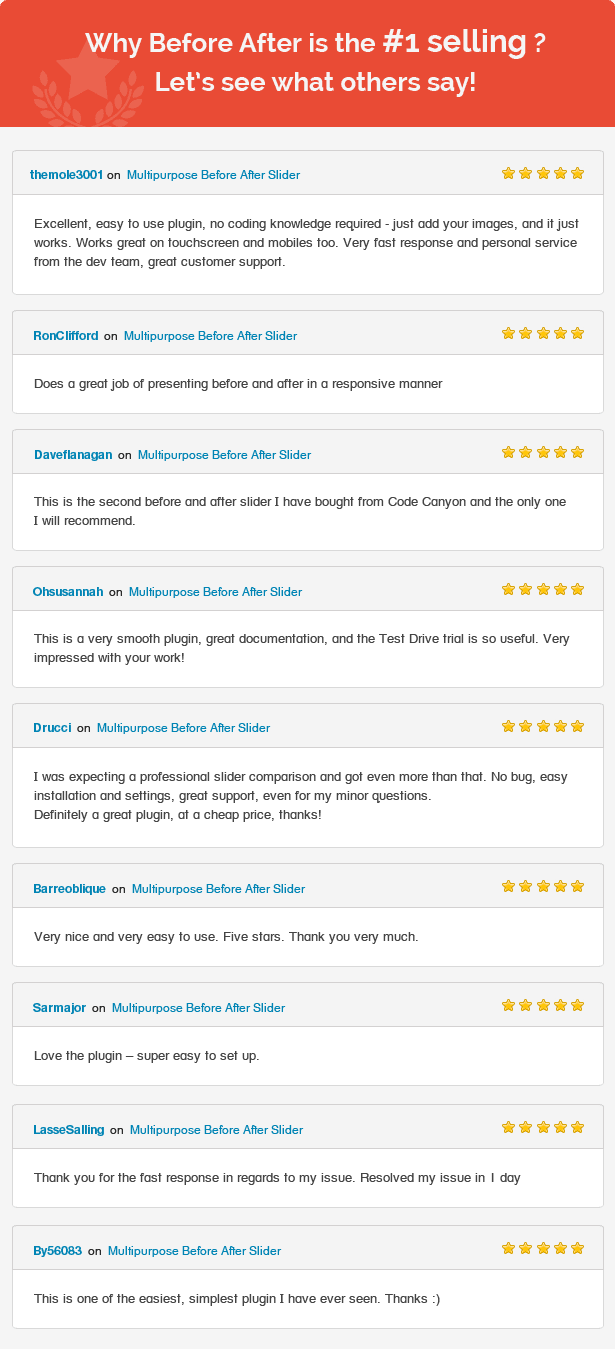This screenshot has height=1349, width=615.
Task: Click the star rating on themole3001's review
Action: click(543, 173)
